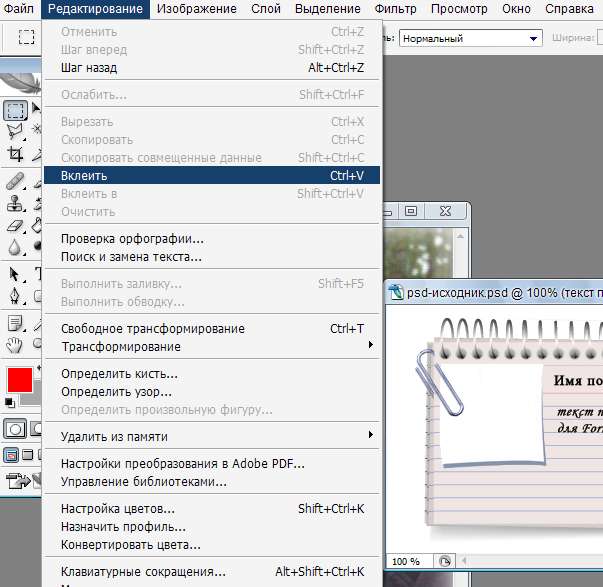The image size is (603, 587).
Task: Select the Hand tool
Action: coord(15,345)
